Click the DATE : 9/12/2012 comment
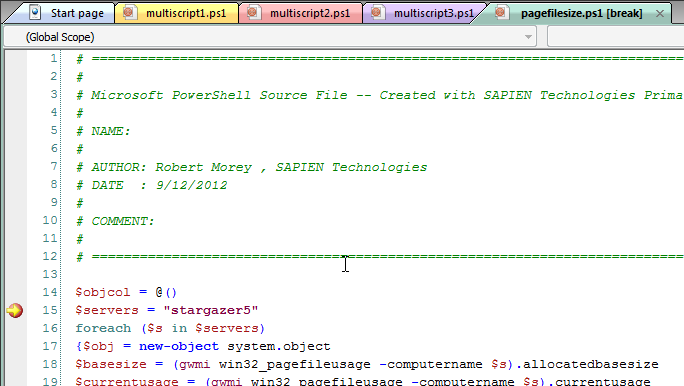The image size is (684, 386). pyautogui.click(x=152, y=185)
